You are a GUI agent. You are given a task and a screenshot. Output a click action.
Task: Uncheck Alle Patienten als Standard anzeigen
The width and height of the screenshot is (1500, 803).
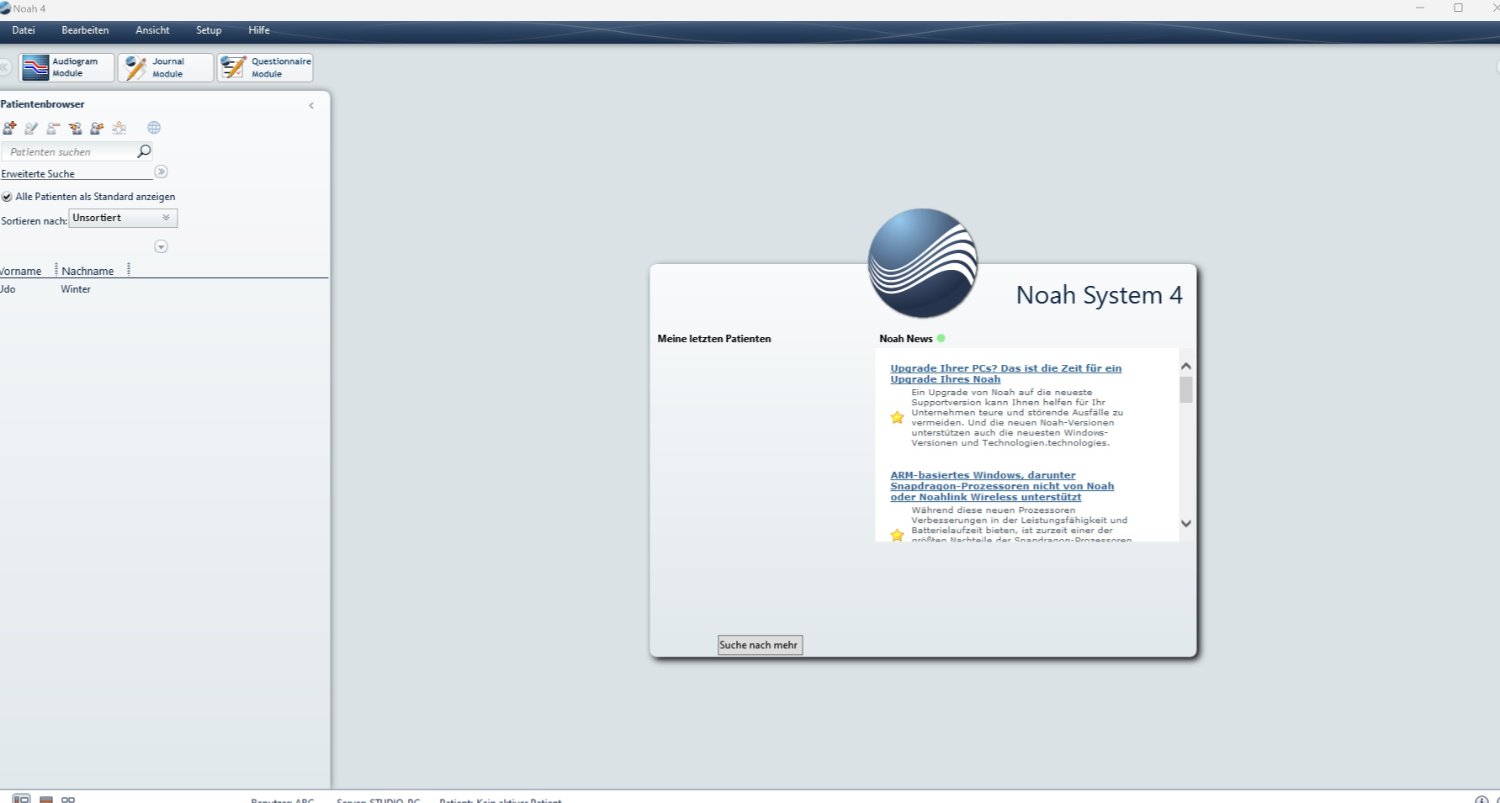pos(7,197)
